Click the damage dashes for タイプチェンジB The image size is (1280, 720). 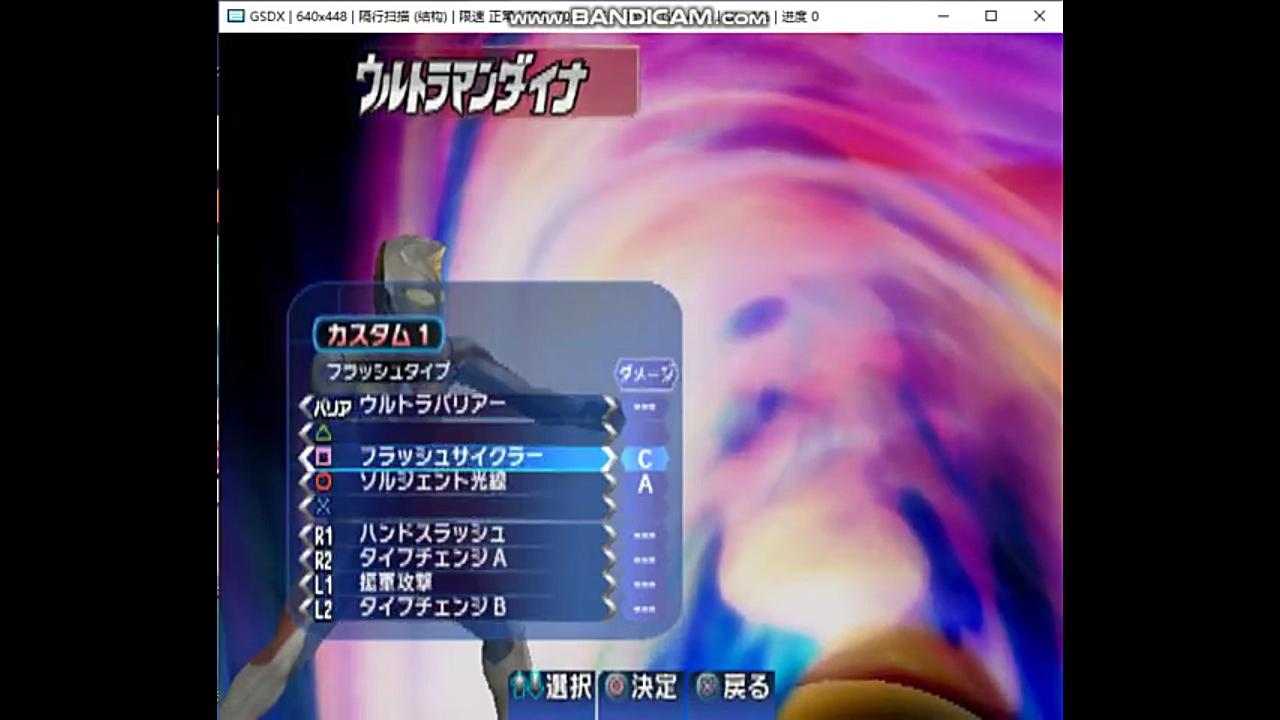coord(645,609)
